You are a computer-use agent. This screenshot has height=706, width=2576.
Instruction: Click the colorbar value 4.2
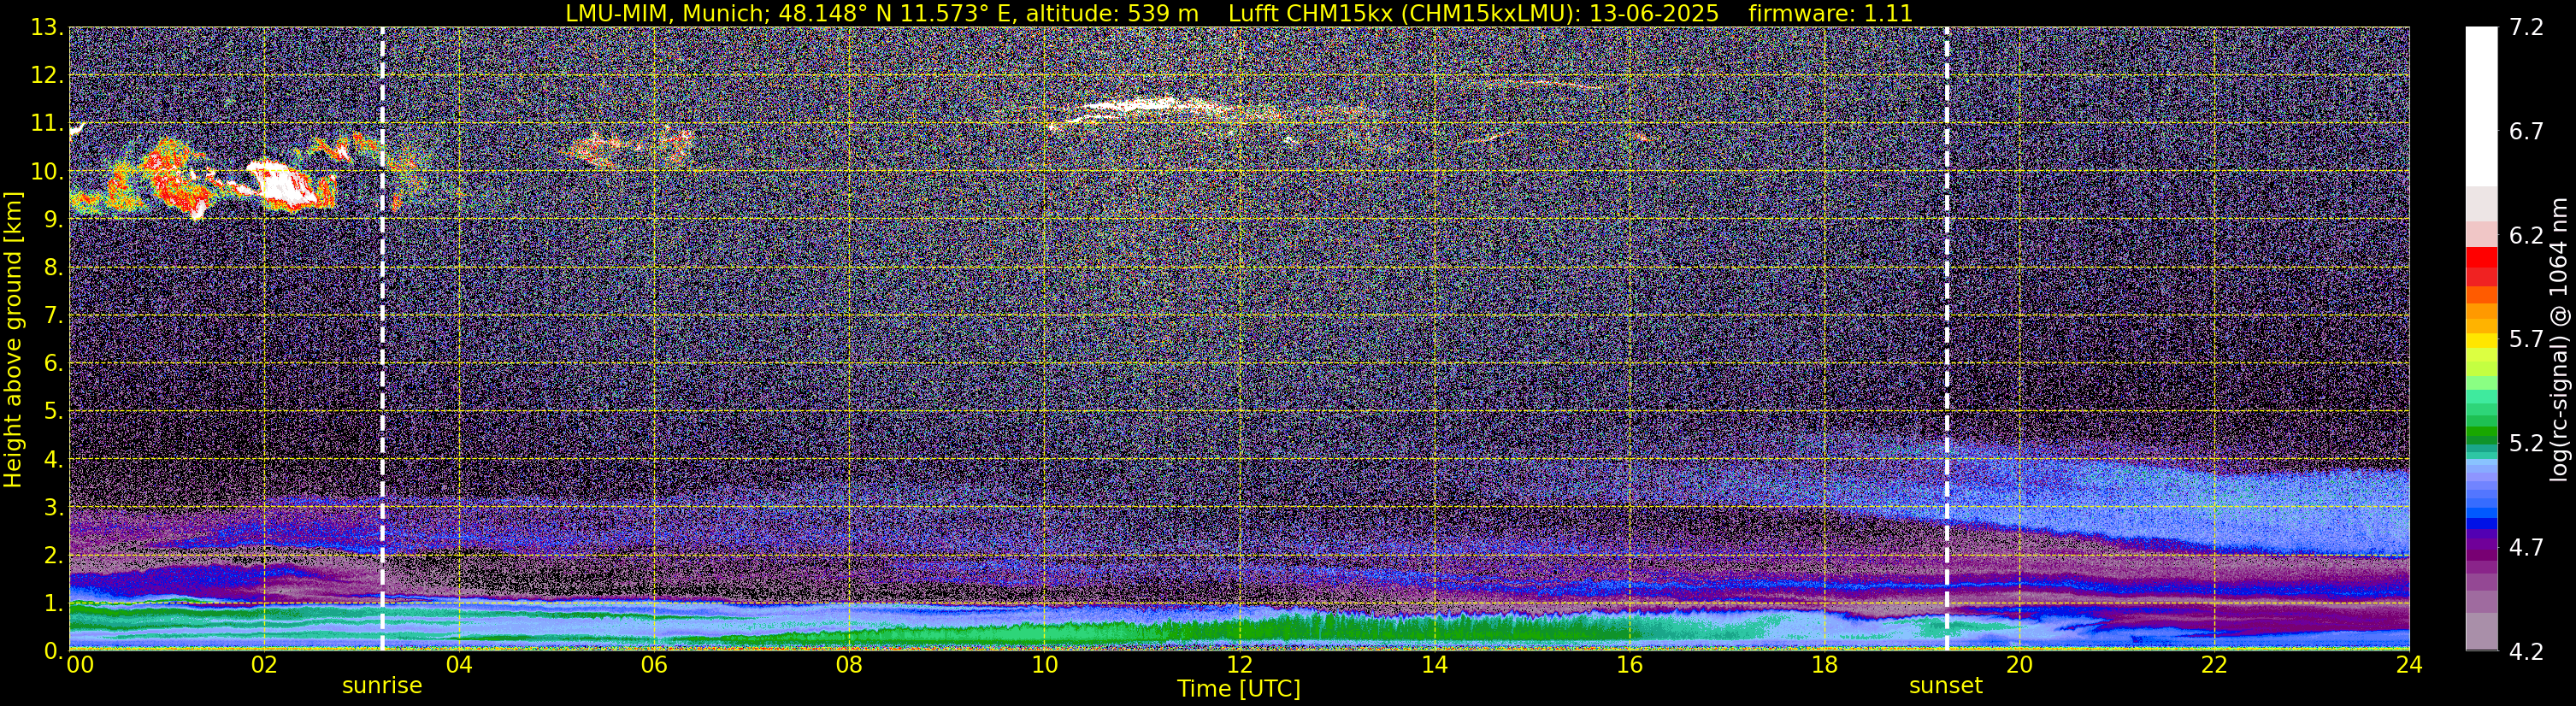pyautogui.click(x=2526, y=651)
